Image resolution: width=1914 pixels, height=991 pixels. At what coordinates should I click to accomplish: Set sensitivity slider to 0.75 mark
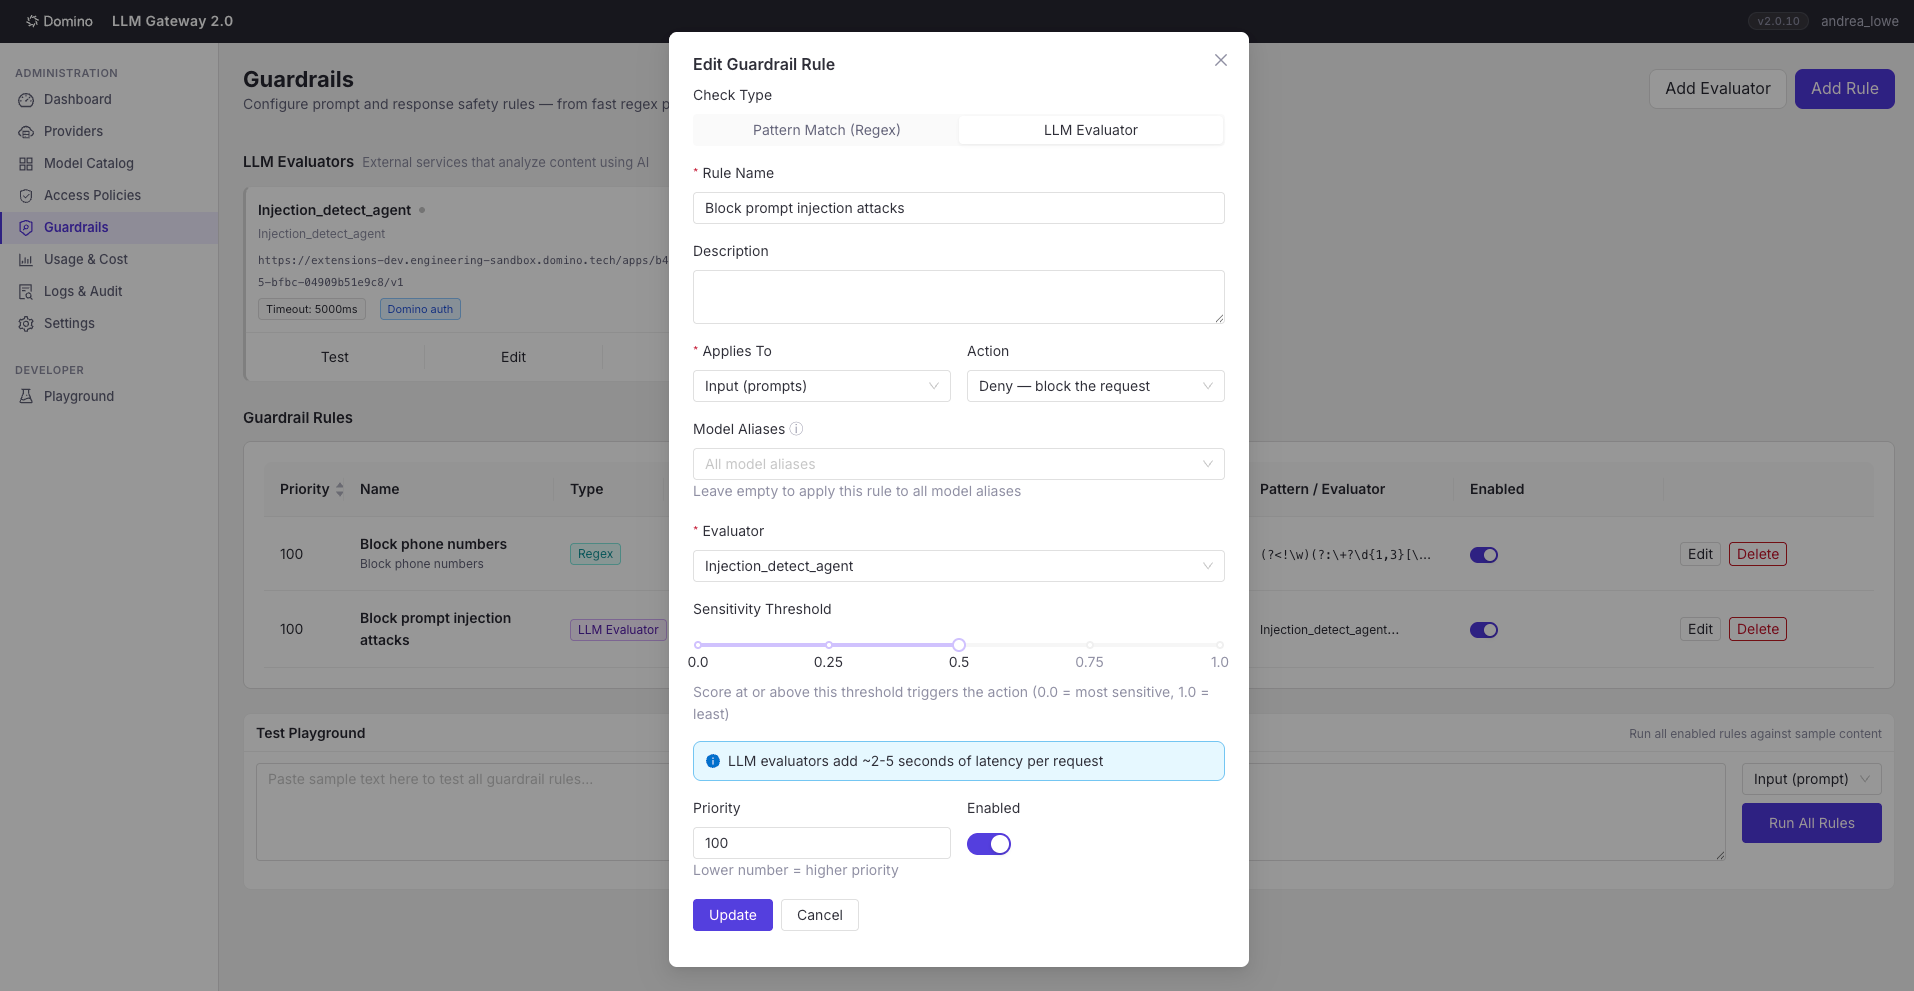[x=1089, y=645]
